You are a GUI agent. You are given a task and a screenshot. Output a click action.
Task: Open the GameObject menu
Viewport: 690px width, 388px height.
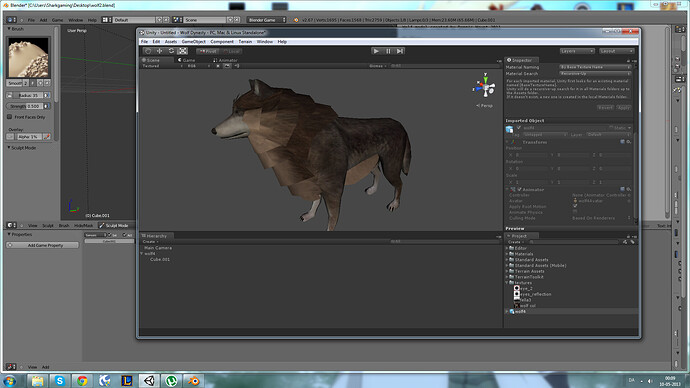(x=194, y=41)
